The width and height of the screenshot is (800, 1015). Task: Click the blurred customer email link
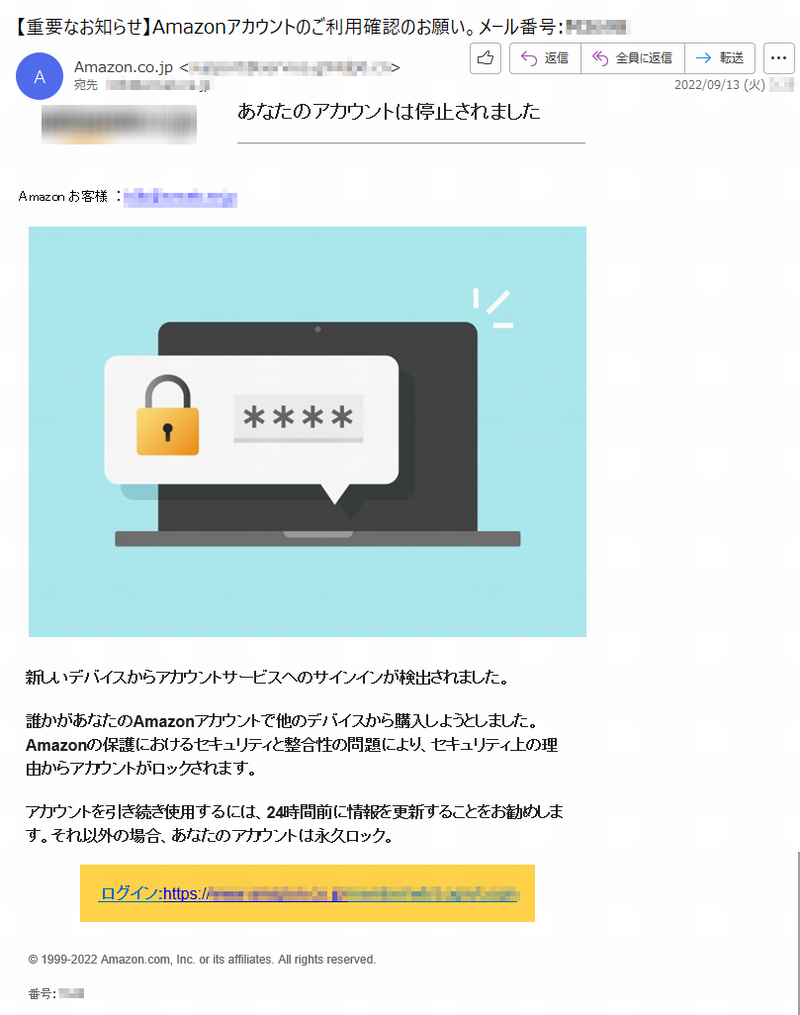(180, 197)
